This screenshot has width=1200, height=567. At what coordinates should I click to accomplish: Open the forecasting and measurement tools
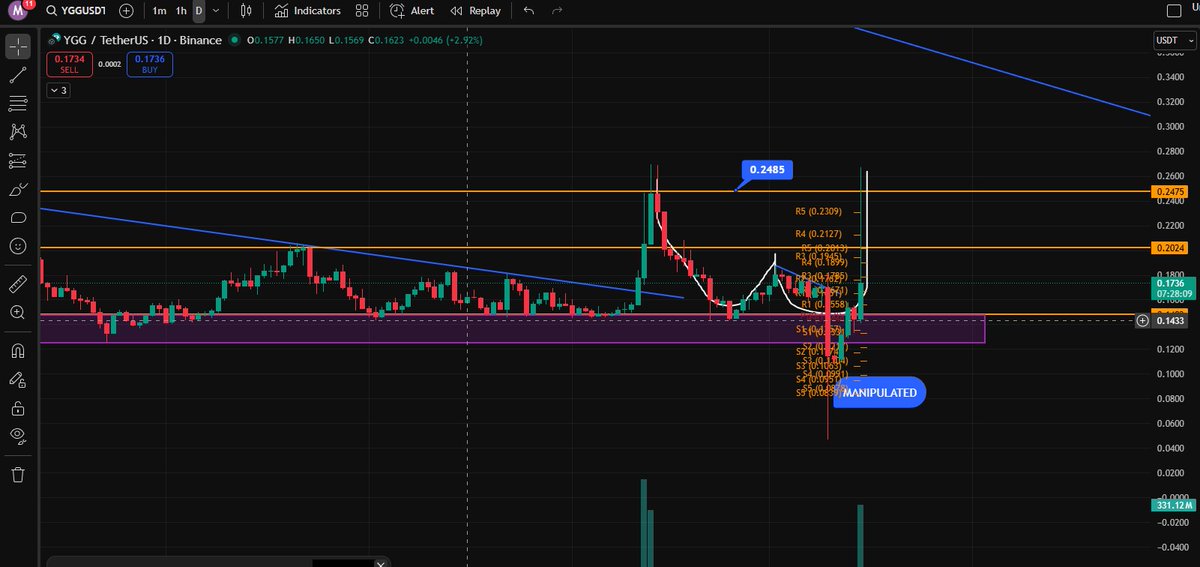pos(17,160)
